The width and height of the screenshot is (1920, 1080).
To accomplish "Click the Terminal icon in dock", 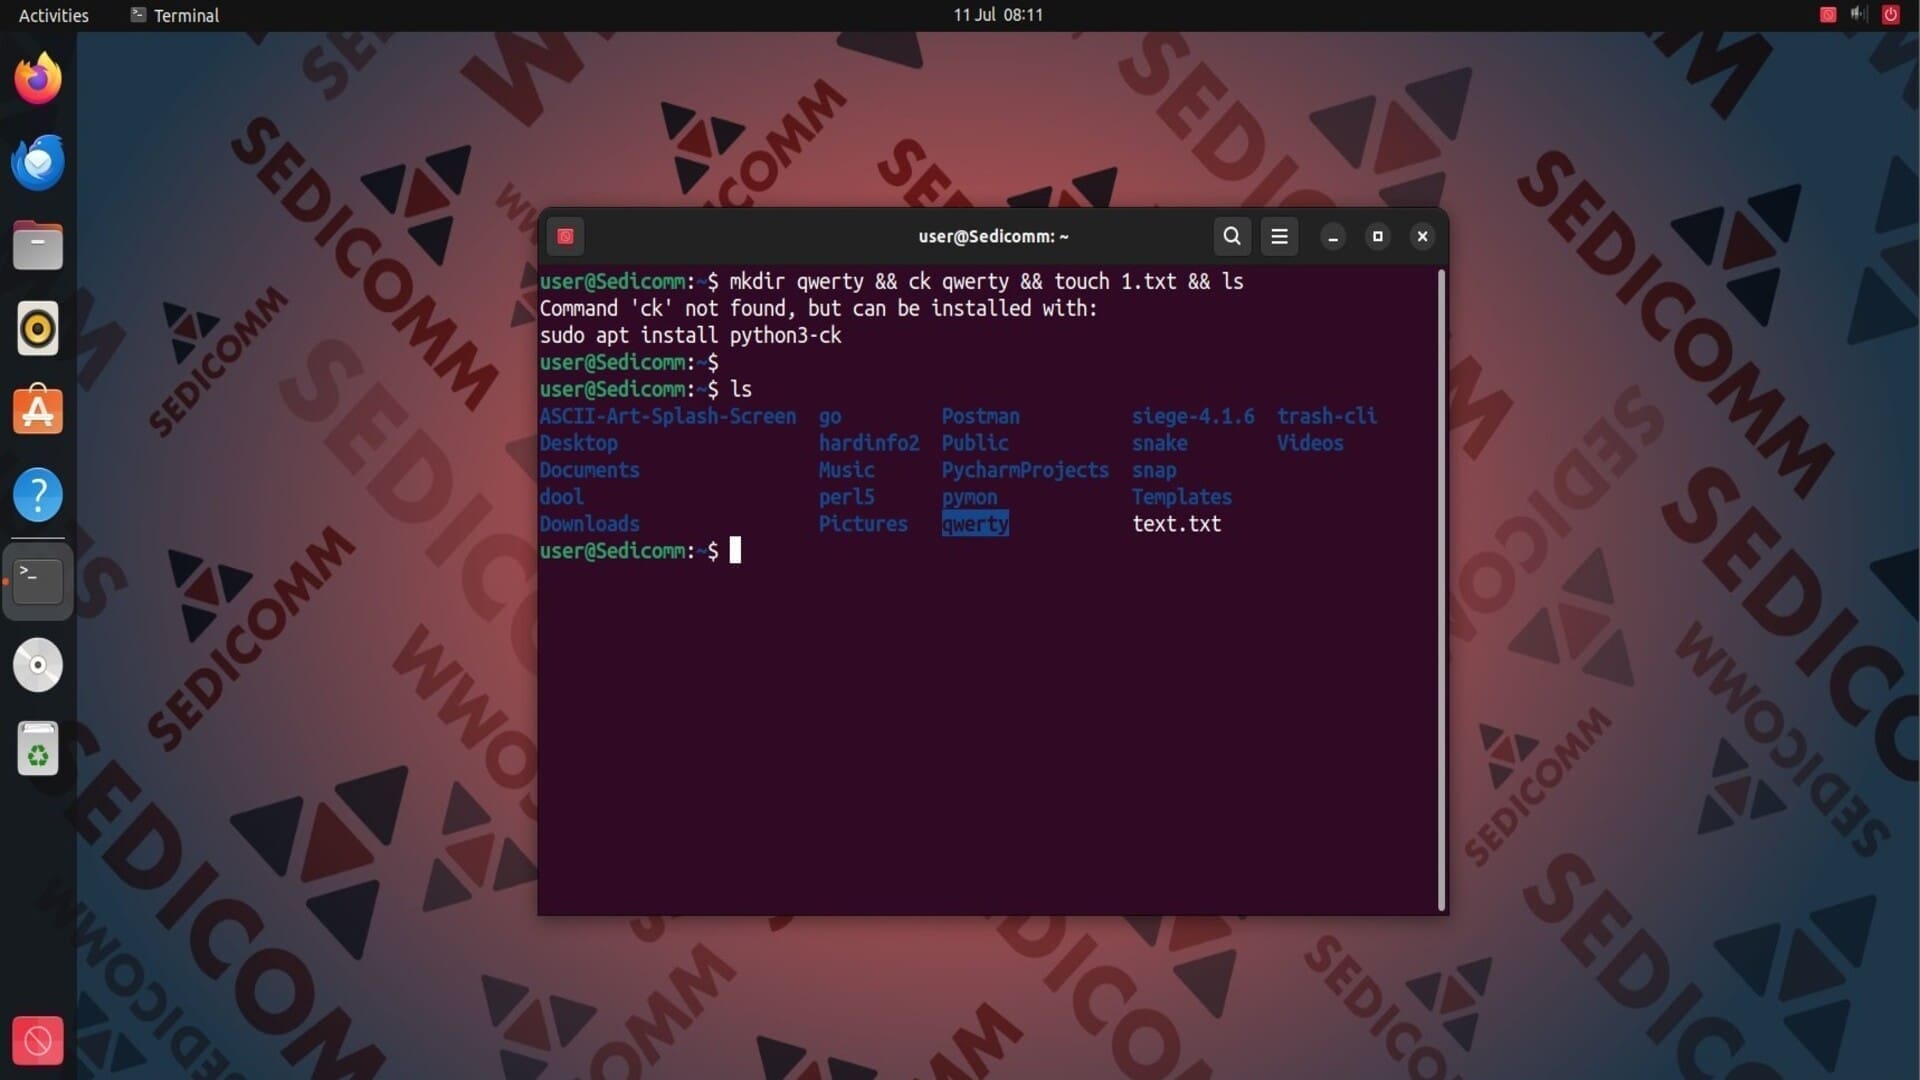I will pos(38,580).
